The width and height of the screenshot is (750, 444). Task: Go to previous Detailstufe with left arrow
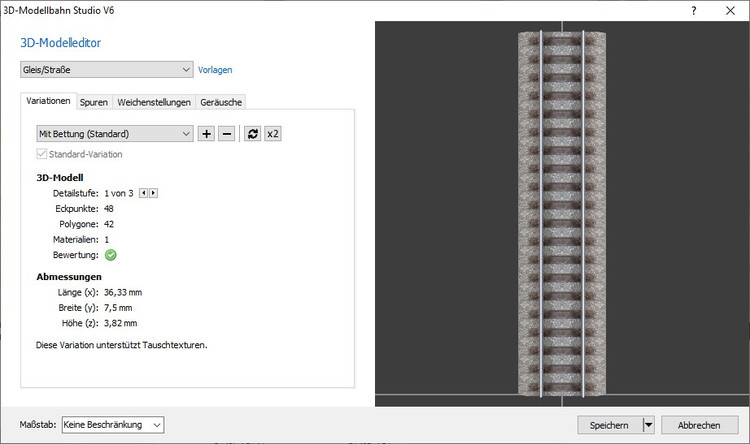pyautogui.click(x=143, y=193)
